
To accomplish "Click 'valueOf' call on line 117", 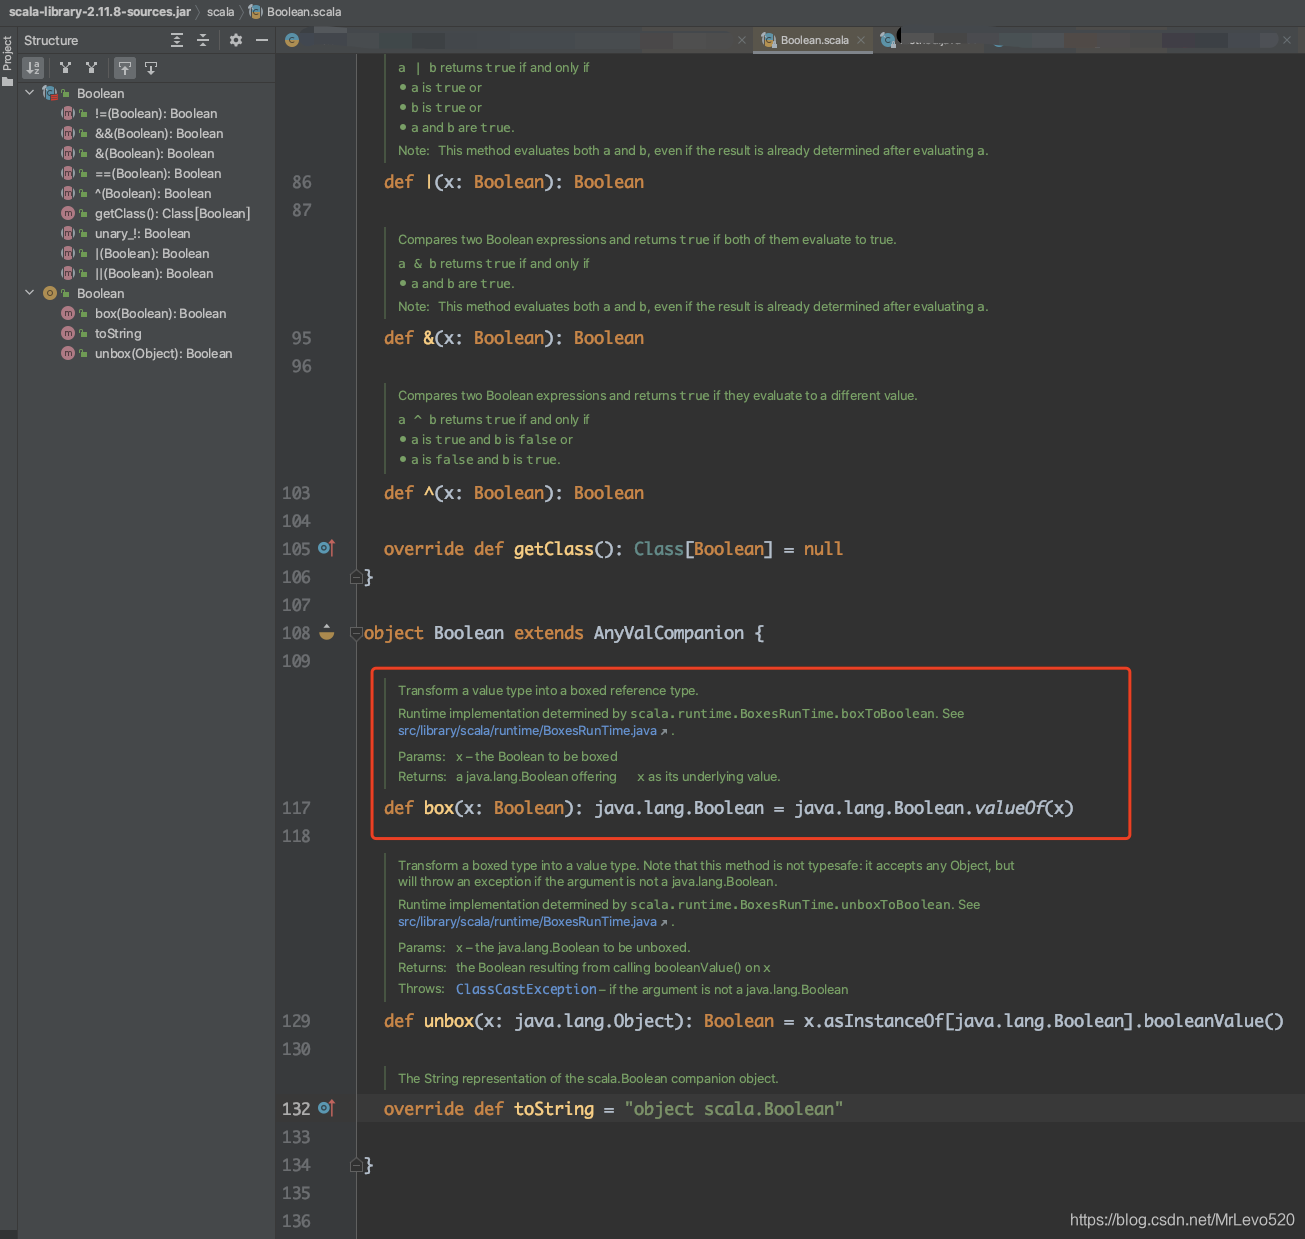I will pos(1009,808).
